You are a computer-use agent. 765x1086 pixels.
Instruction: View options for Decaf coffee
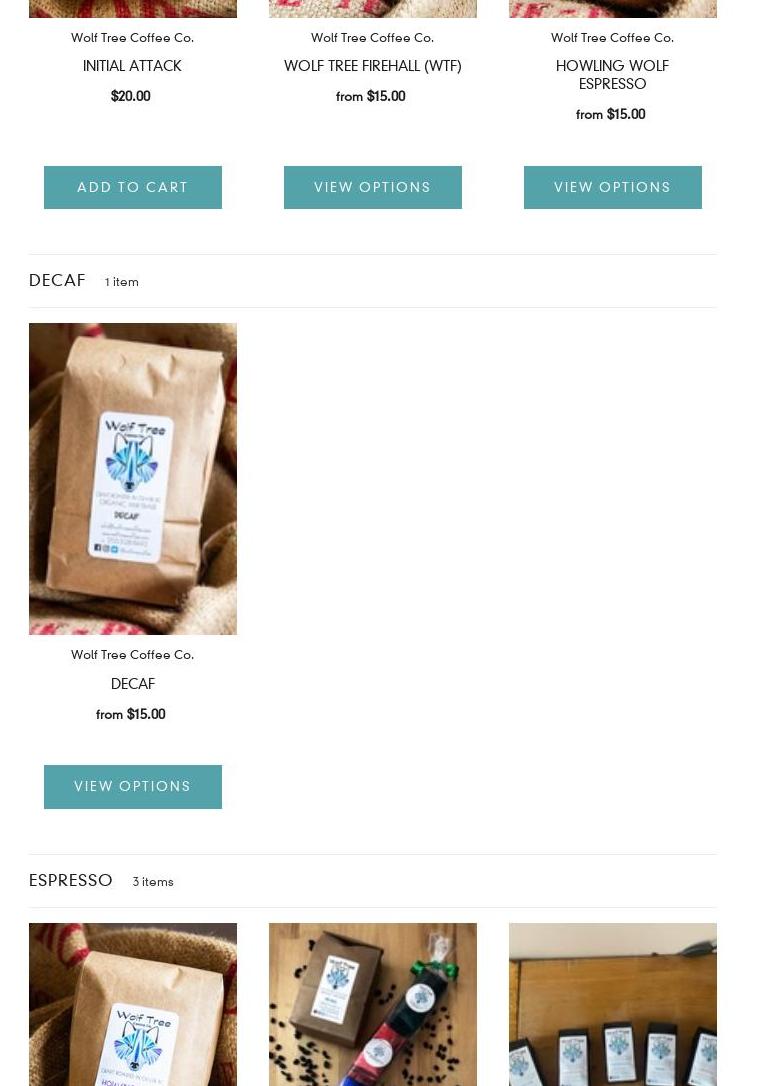(x=132, y=787)
